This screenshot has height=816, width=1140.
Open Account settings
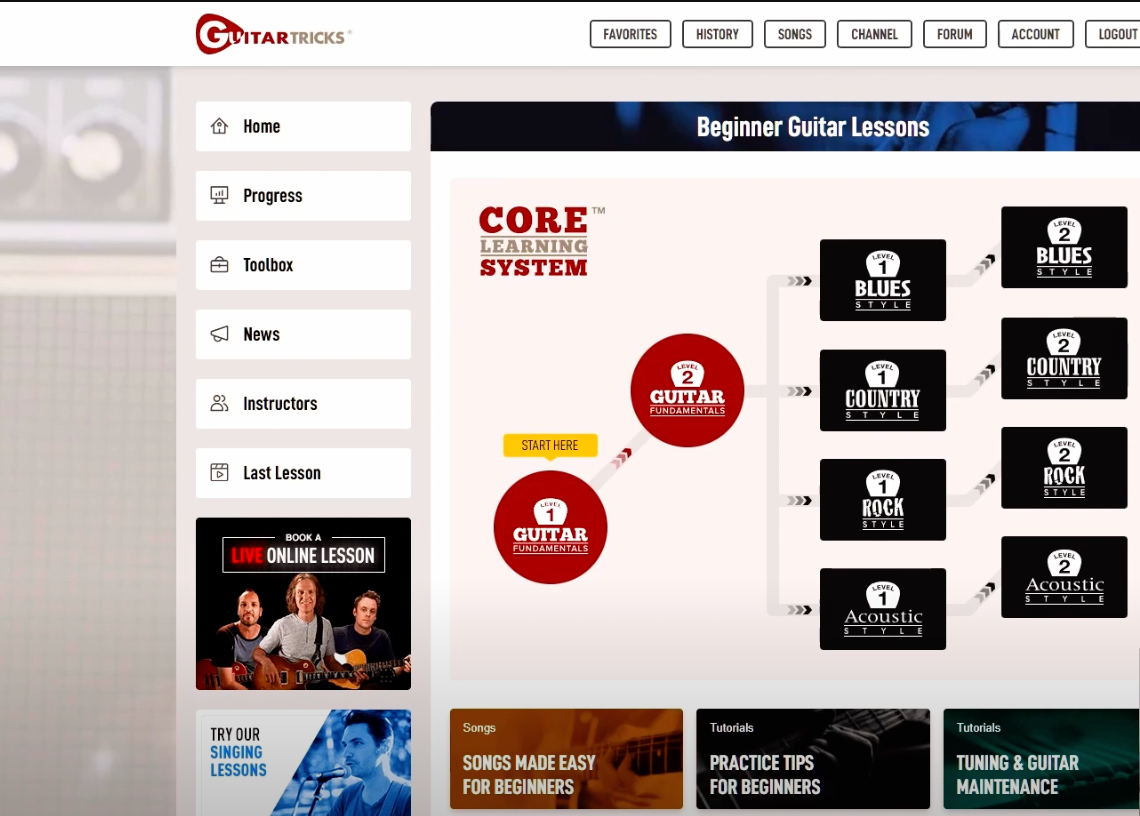1036,34
